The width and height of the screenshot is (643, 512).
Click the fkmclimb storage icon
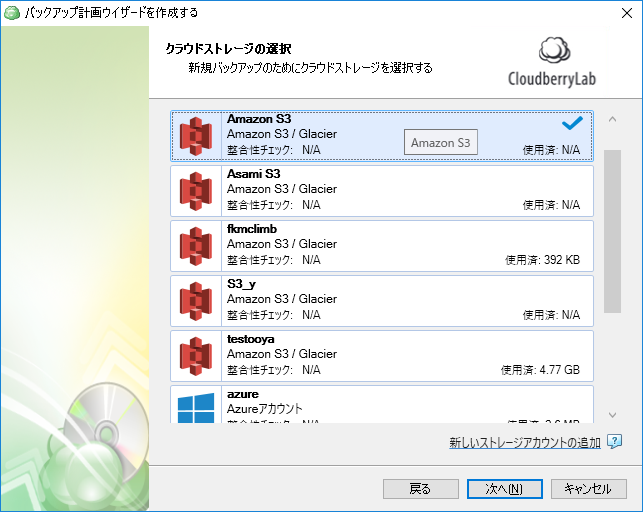pyautogui.click(x=196, y=246)
